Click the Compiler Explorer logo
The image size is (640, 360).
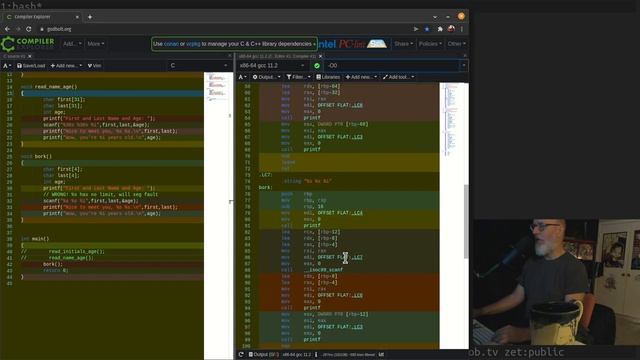[x=28, y=44]
